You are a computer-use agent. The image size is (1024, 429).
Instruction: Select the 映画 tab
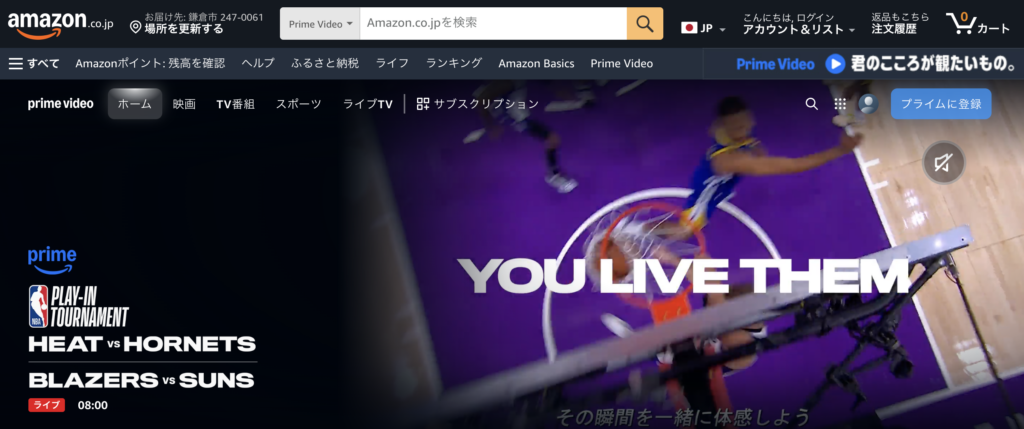[x=184, y=104]
